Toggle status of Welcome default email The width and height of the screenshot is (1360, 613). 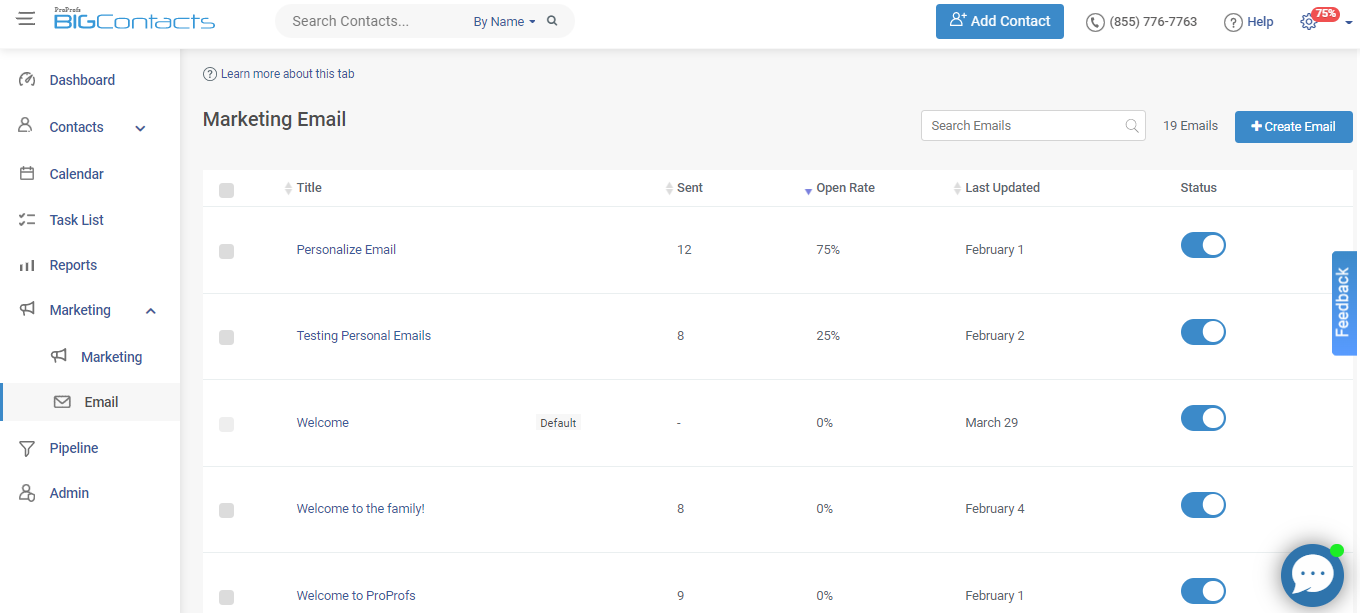pyautogui.click(x=1203, y=418)
